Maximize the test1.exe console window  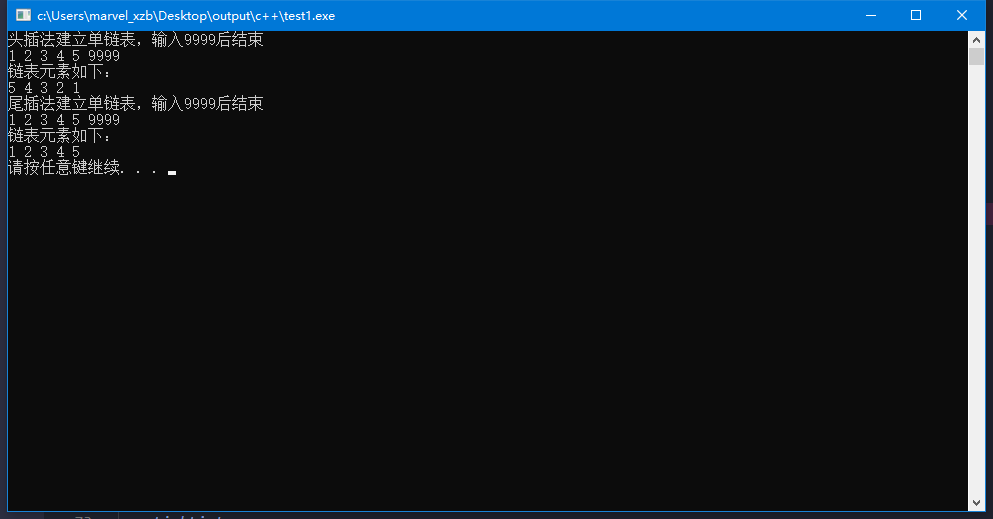coord(916,15)
